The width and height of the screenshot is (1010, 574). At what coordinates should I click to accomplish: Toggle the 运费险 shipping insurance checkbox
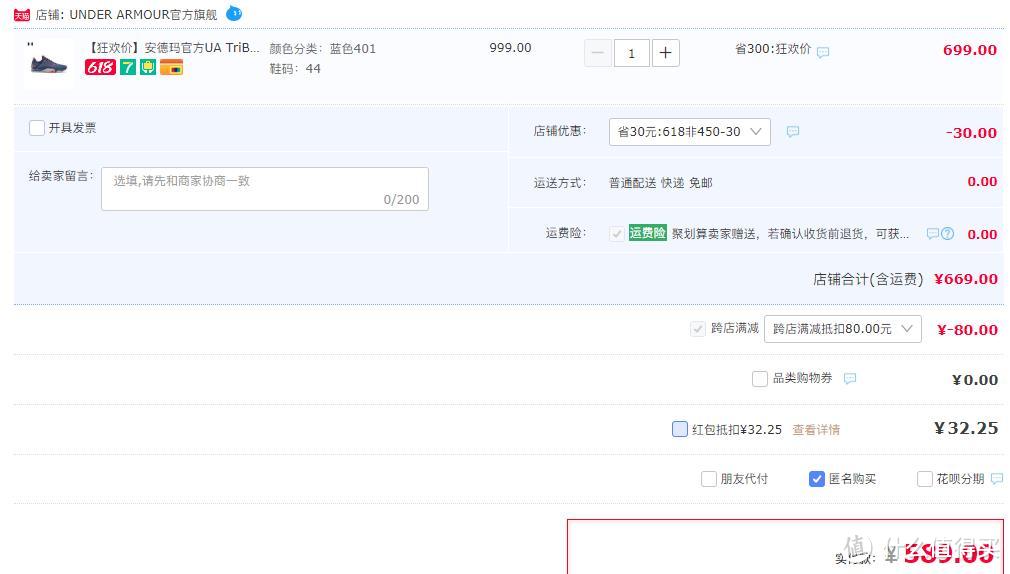click(x=617, y=233)
